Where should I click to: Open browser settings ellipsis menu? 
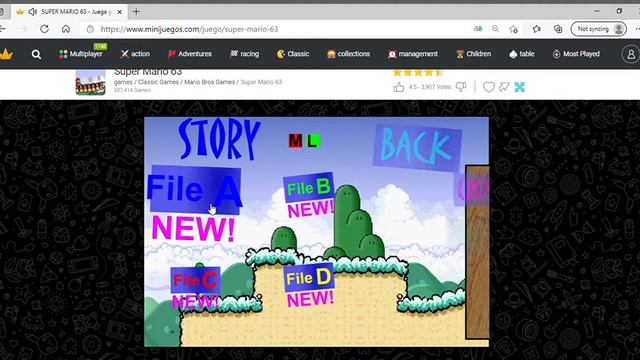point(637,29)
